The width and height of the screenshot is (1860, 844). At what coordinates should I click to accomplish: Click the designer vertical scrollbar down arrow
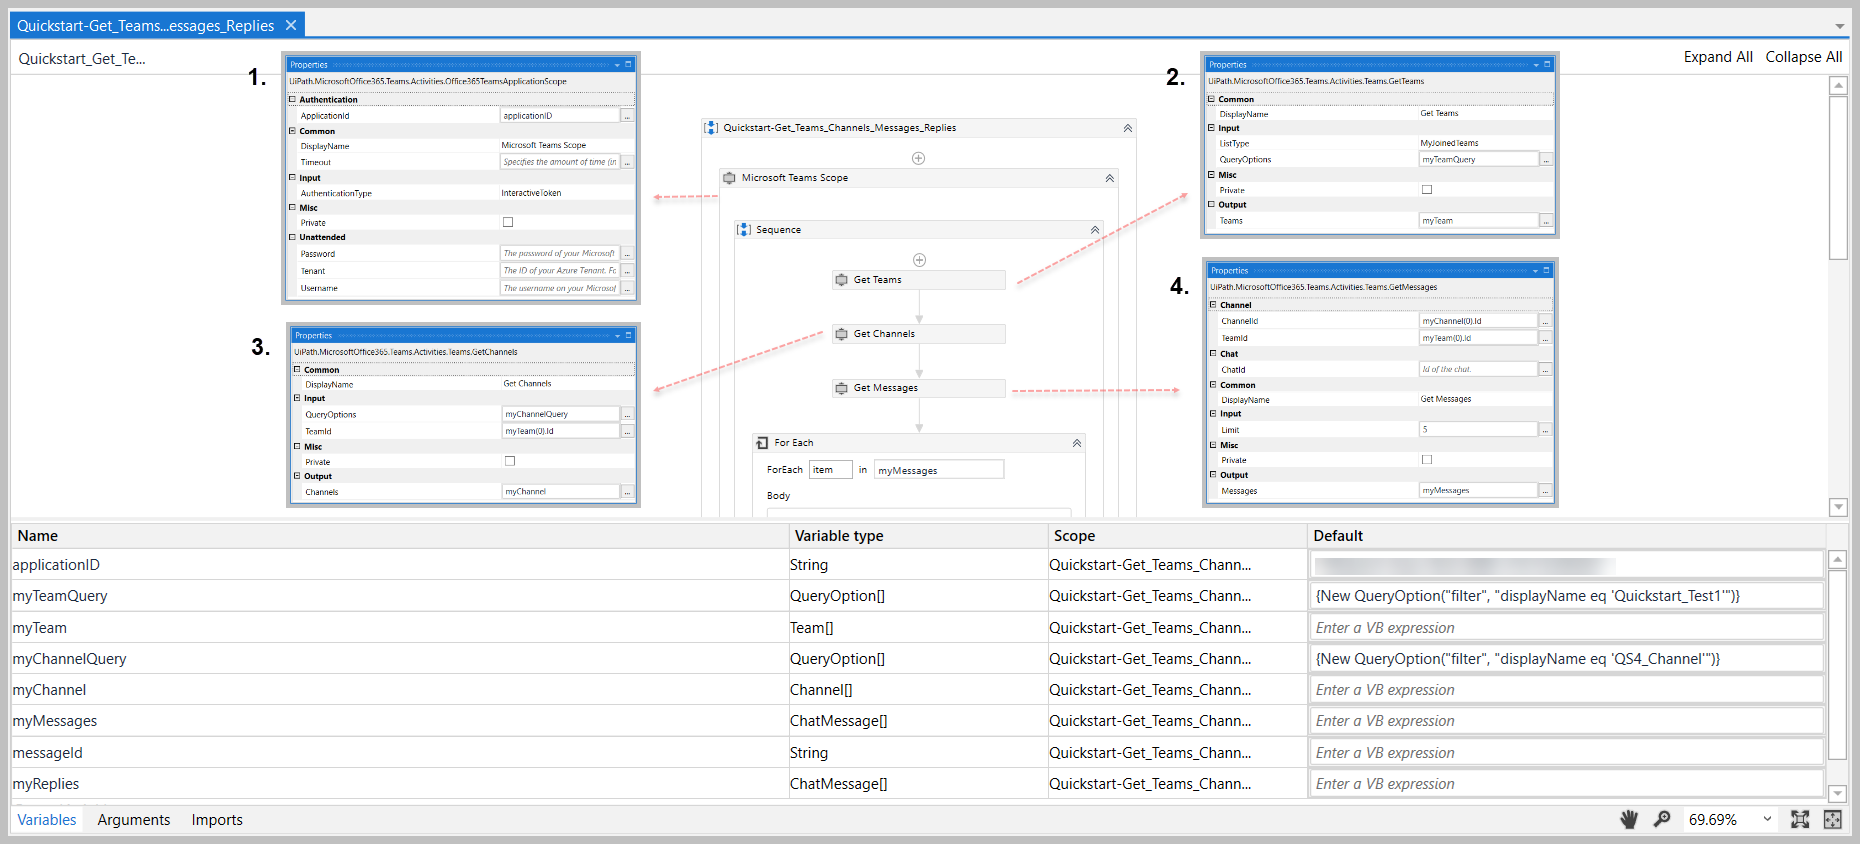coord(1838,507)
